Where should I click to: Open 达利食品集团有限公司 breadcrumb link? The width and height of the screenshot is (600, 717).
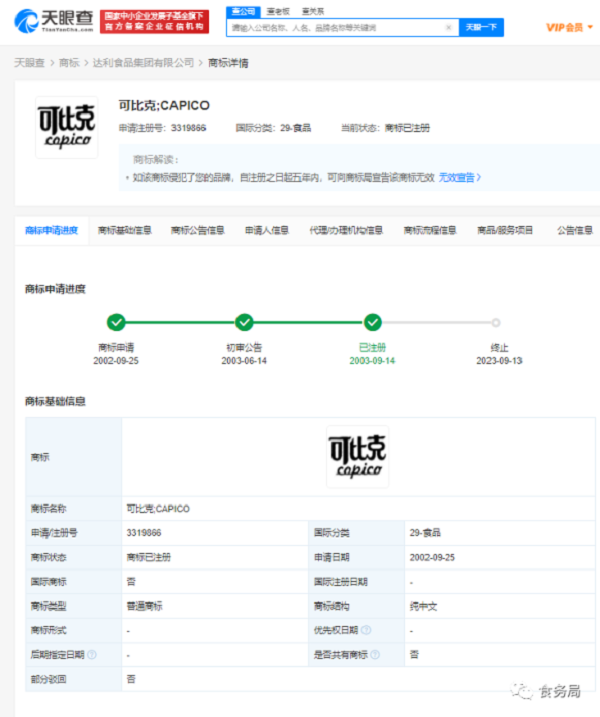point(144,63)
